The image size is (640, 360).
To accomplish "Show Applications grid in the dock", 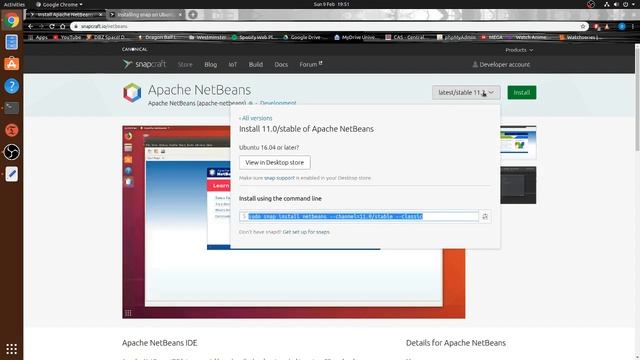I will (x=11, y=349).
